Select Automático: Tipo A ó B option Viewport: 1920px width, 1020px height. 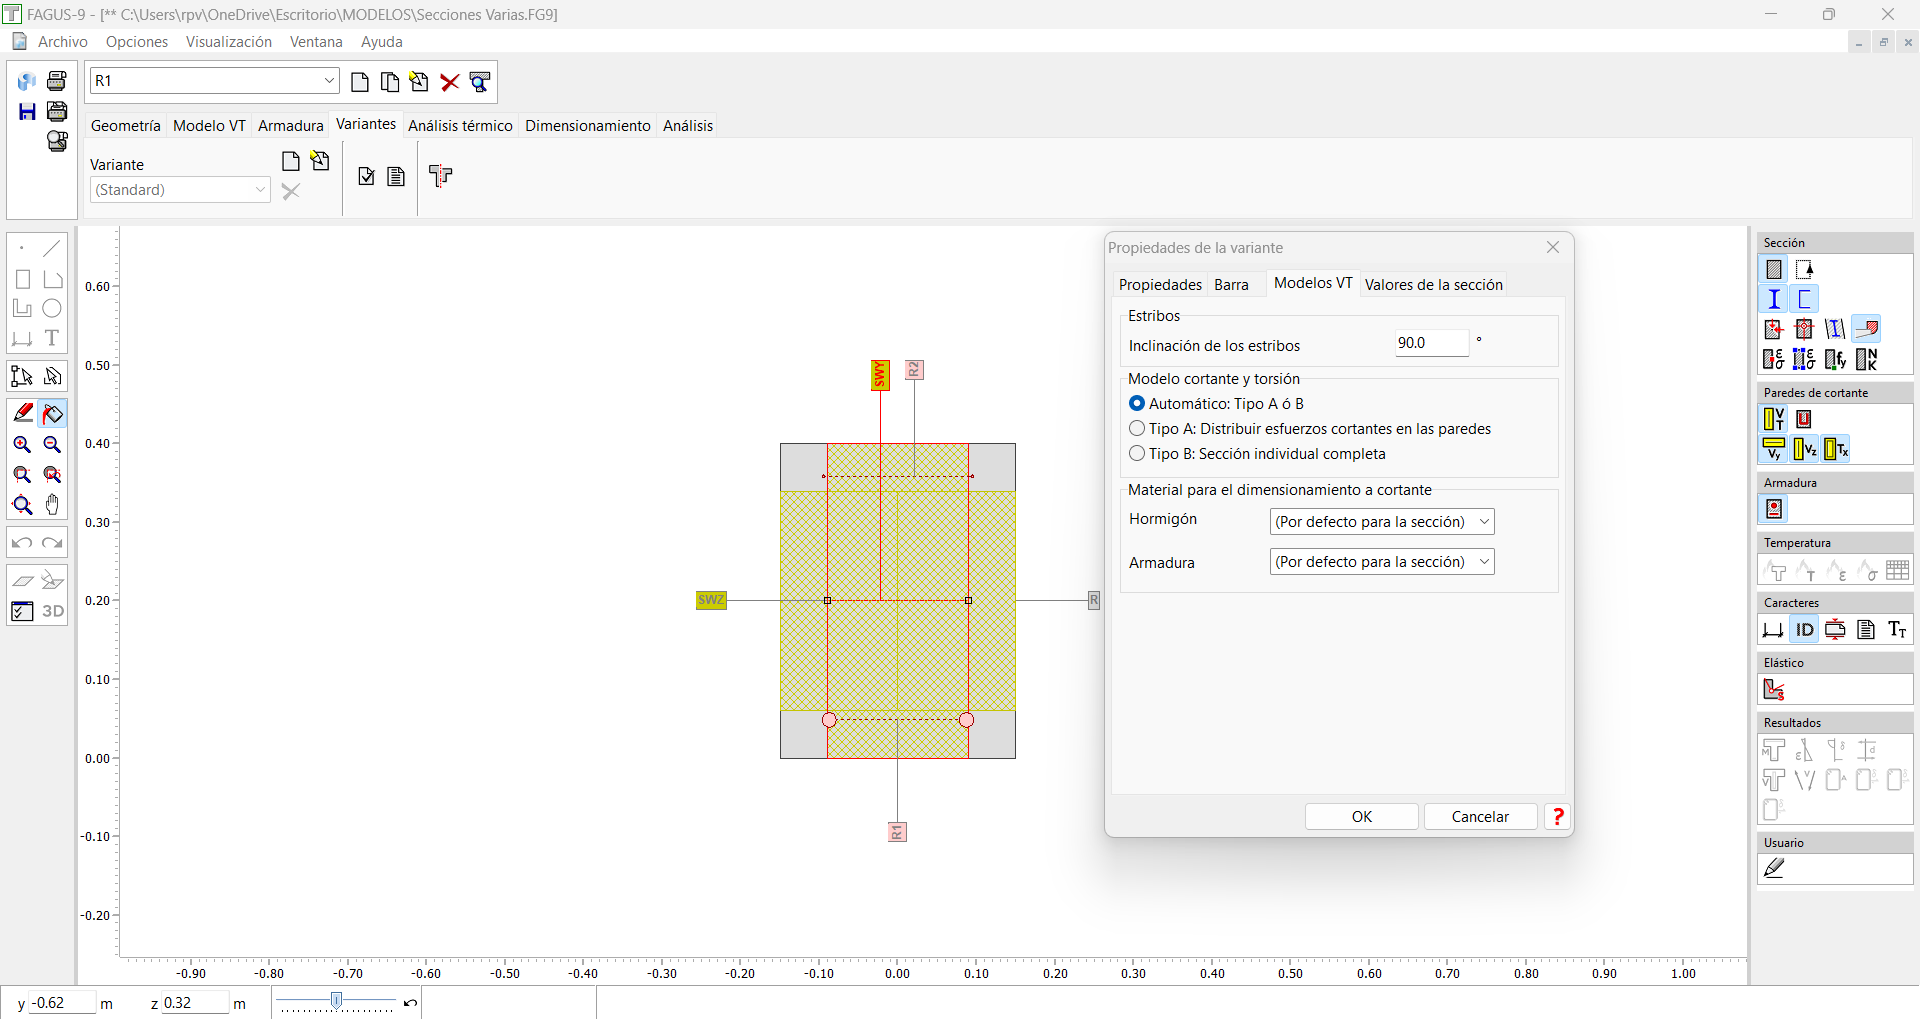coord(1216,404)
